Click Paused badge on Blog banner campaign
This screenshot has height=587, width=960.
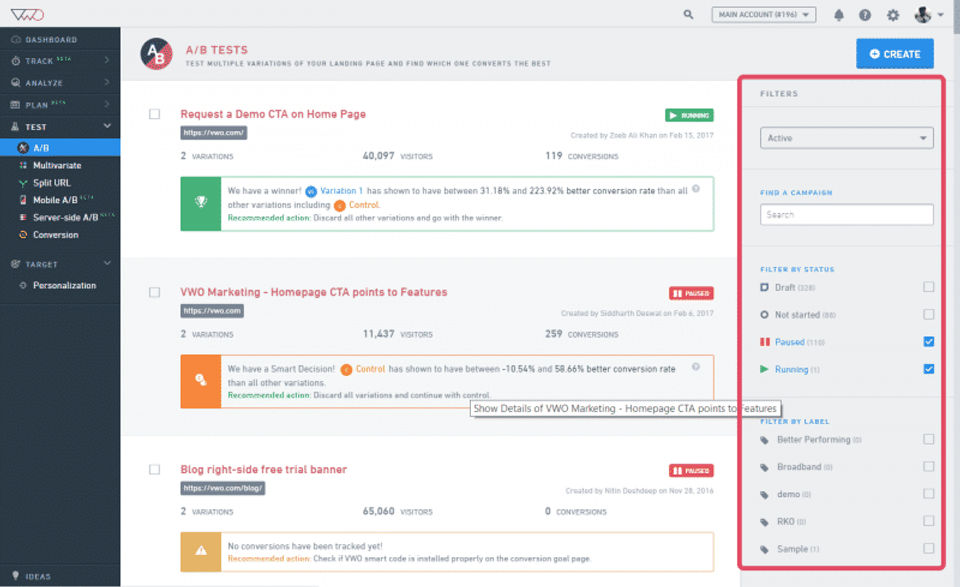(x=691, y=471)
